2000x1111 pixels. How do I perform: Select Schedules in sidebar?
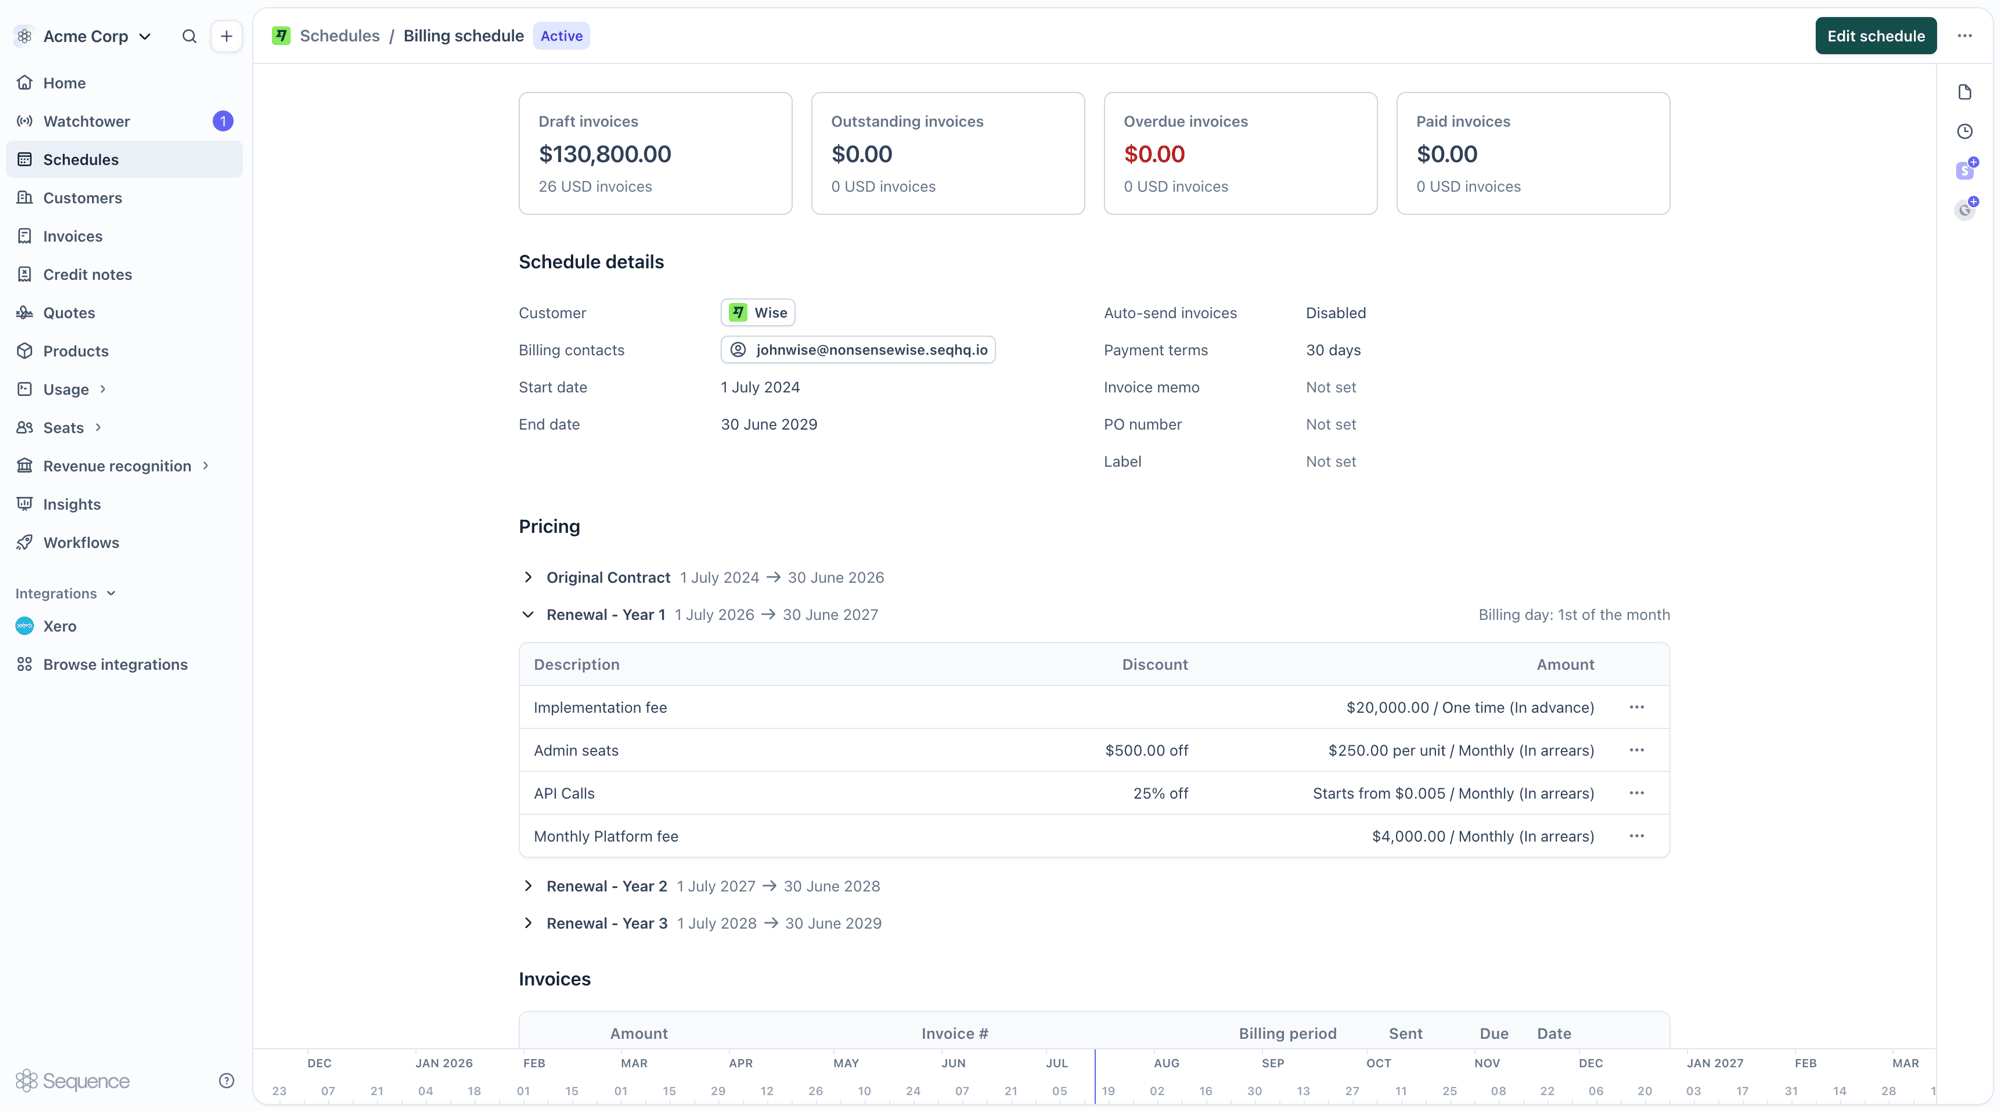tap(124, 160)
